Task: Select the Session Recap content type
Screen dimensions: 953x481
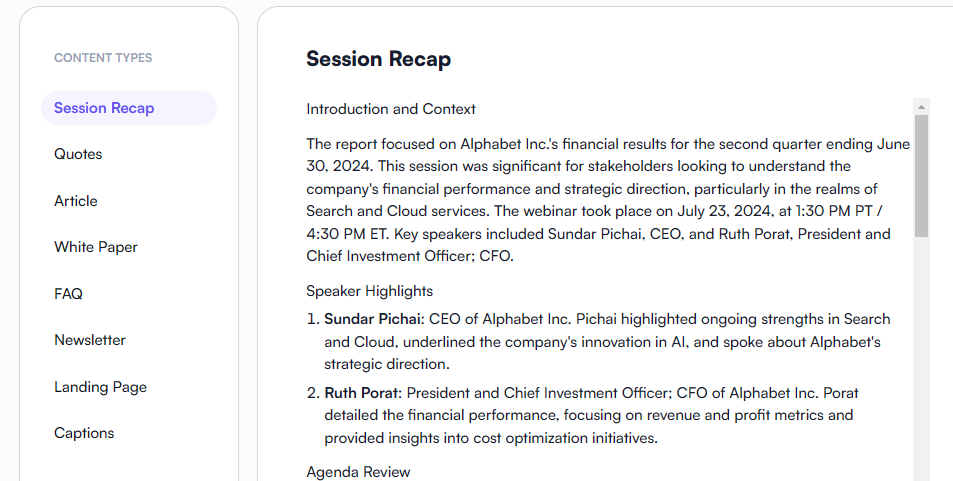Action: click(x=104, y=108)
